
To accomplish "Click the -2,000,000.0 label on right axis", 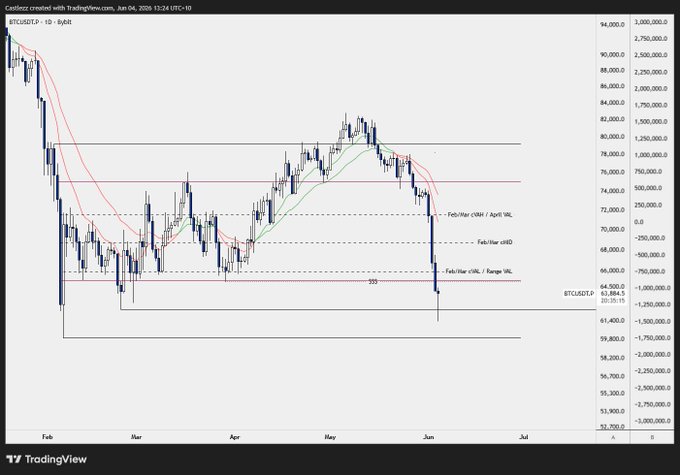I will [652, 354].
